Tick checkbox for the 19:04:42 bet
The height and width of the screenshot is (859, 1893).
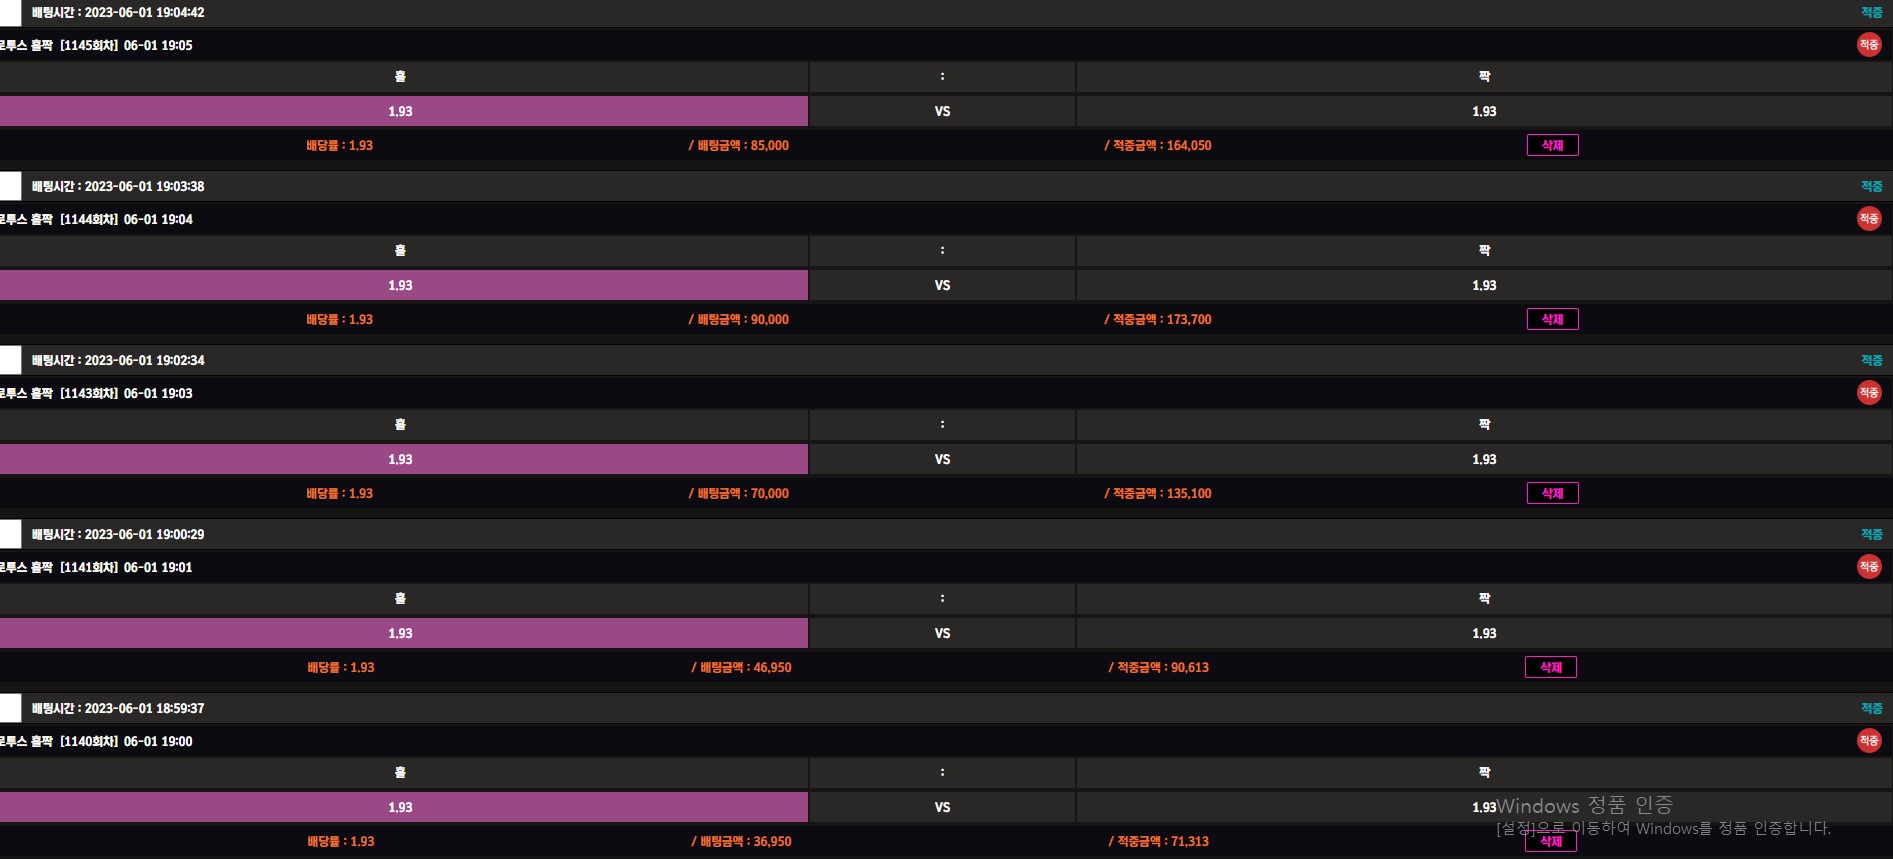coord(10,13)
